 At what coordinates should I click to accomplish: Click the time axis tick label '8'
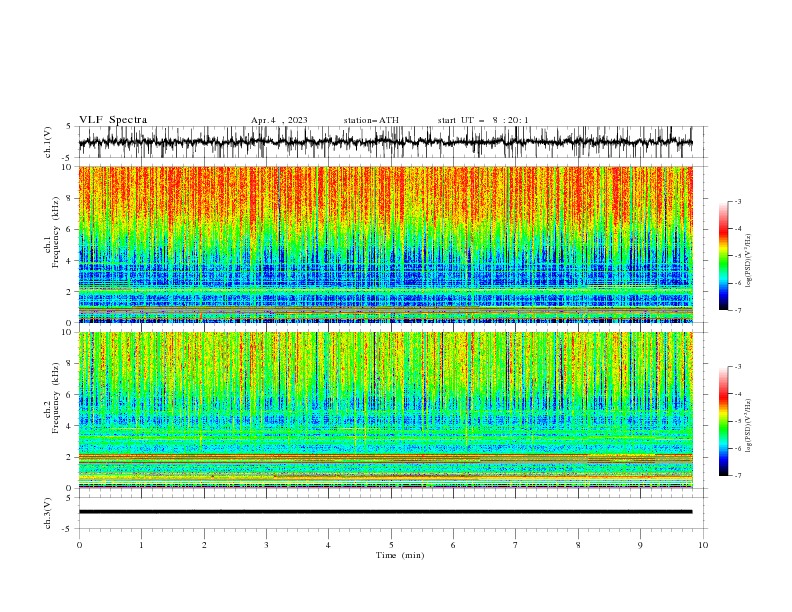pos(578,545)
